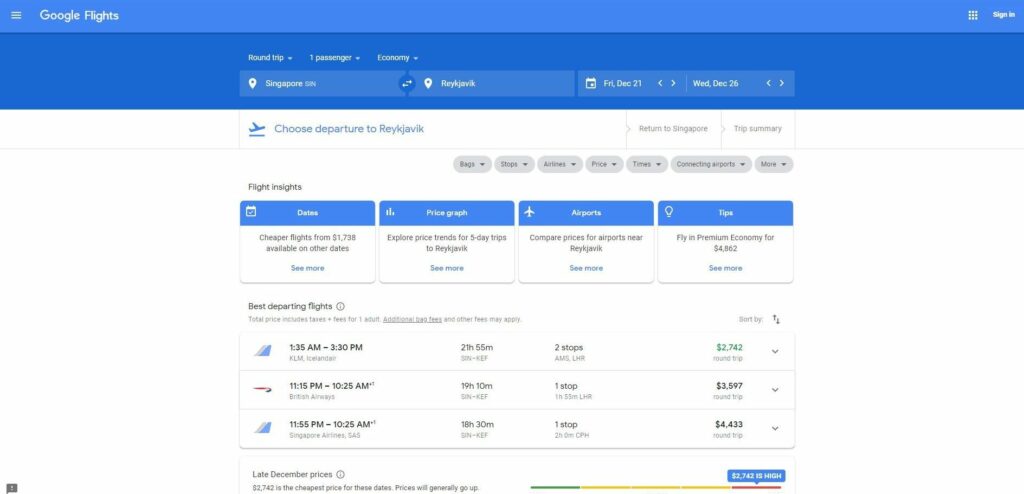Click the Fri, Dec 21 departure date

pyautogui.click(x=622, y=84)
